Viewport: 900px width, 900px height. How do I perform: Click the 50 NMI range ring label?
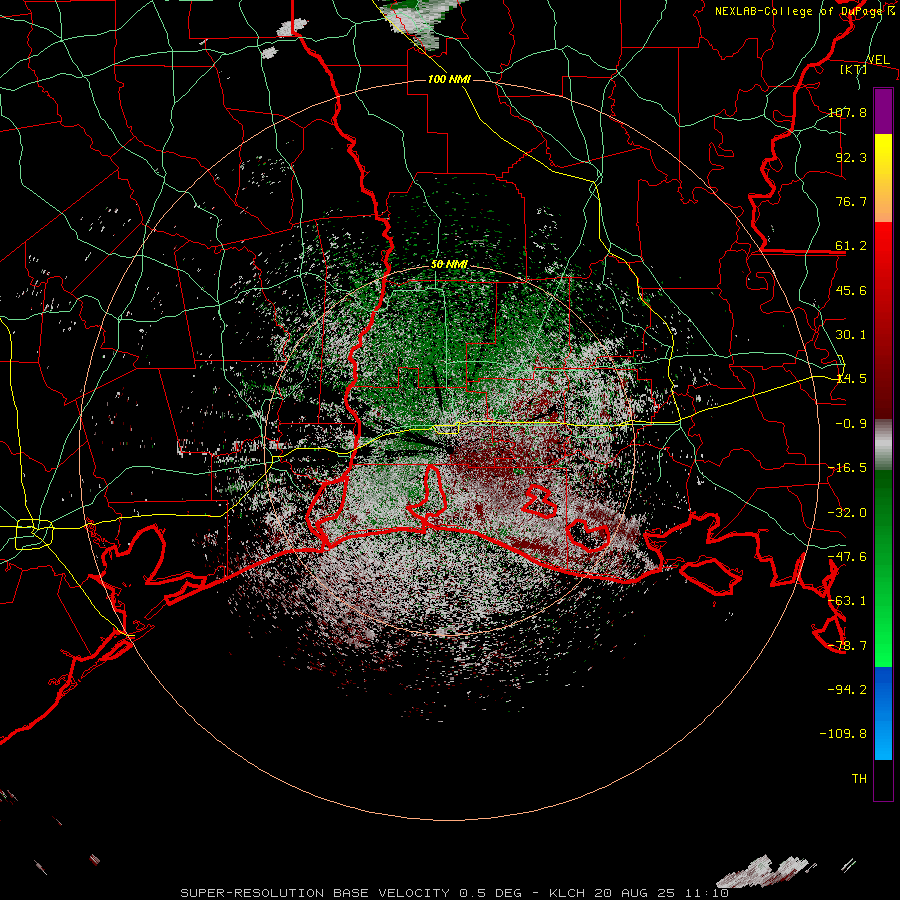[x=449, y=265]
